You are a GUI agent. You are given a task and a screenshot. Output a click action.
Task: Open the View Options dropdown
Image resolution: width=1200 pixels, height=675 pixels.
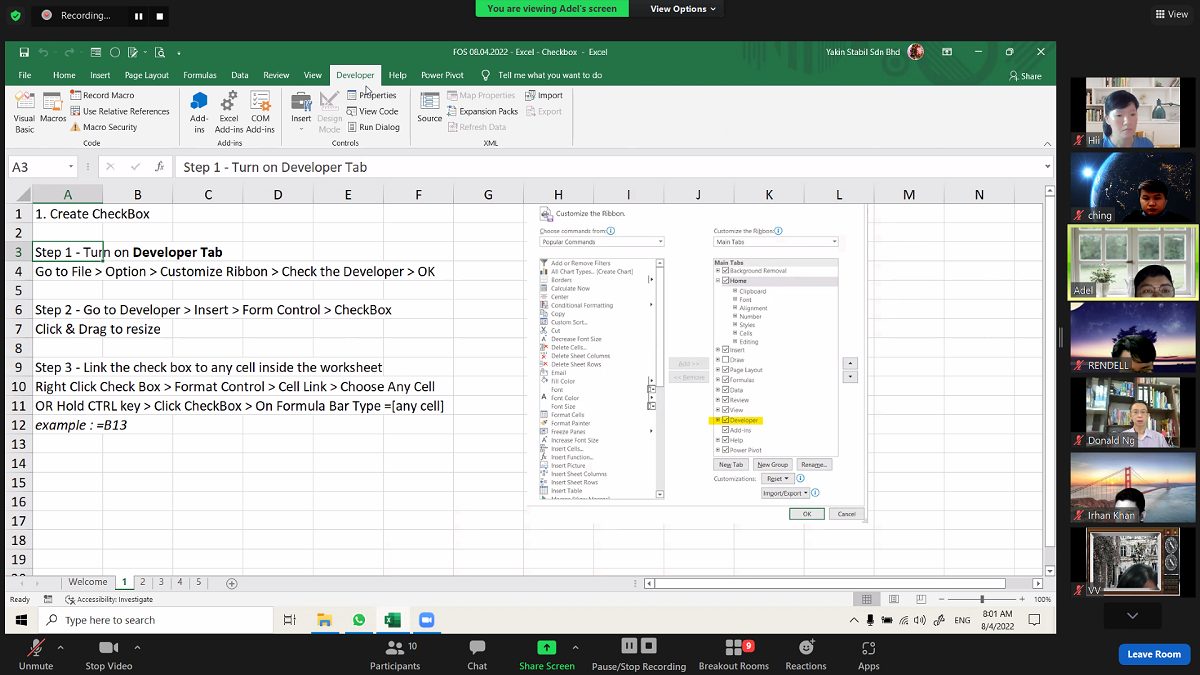tap(684, 9)
